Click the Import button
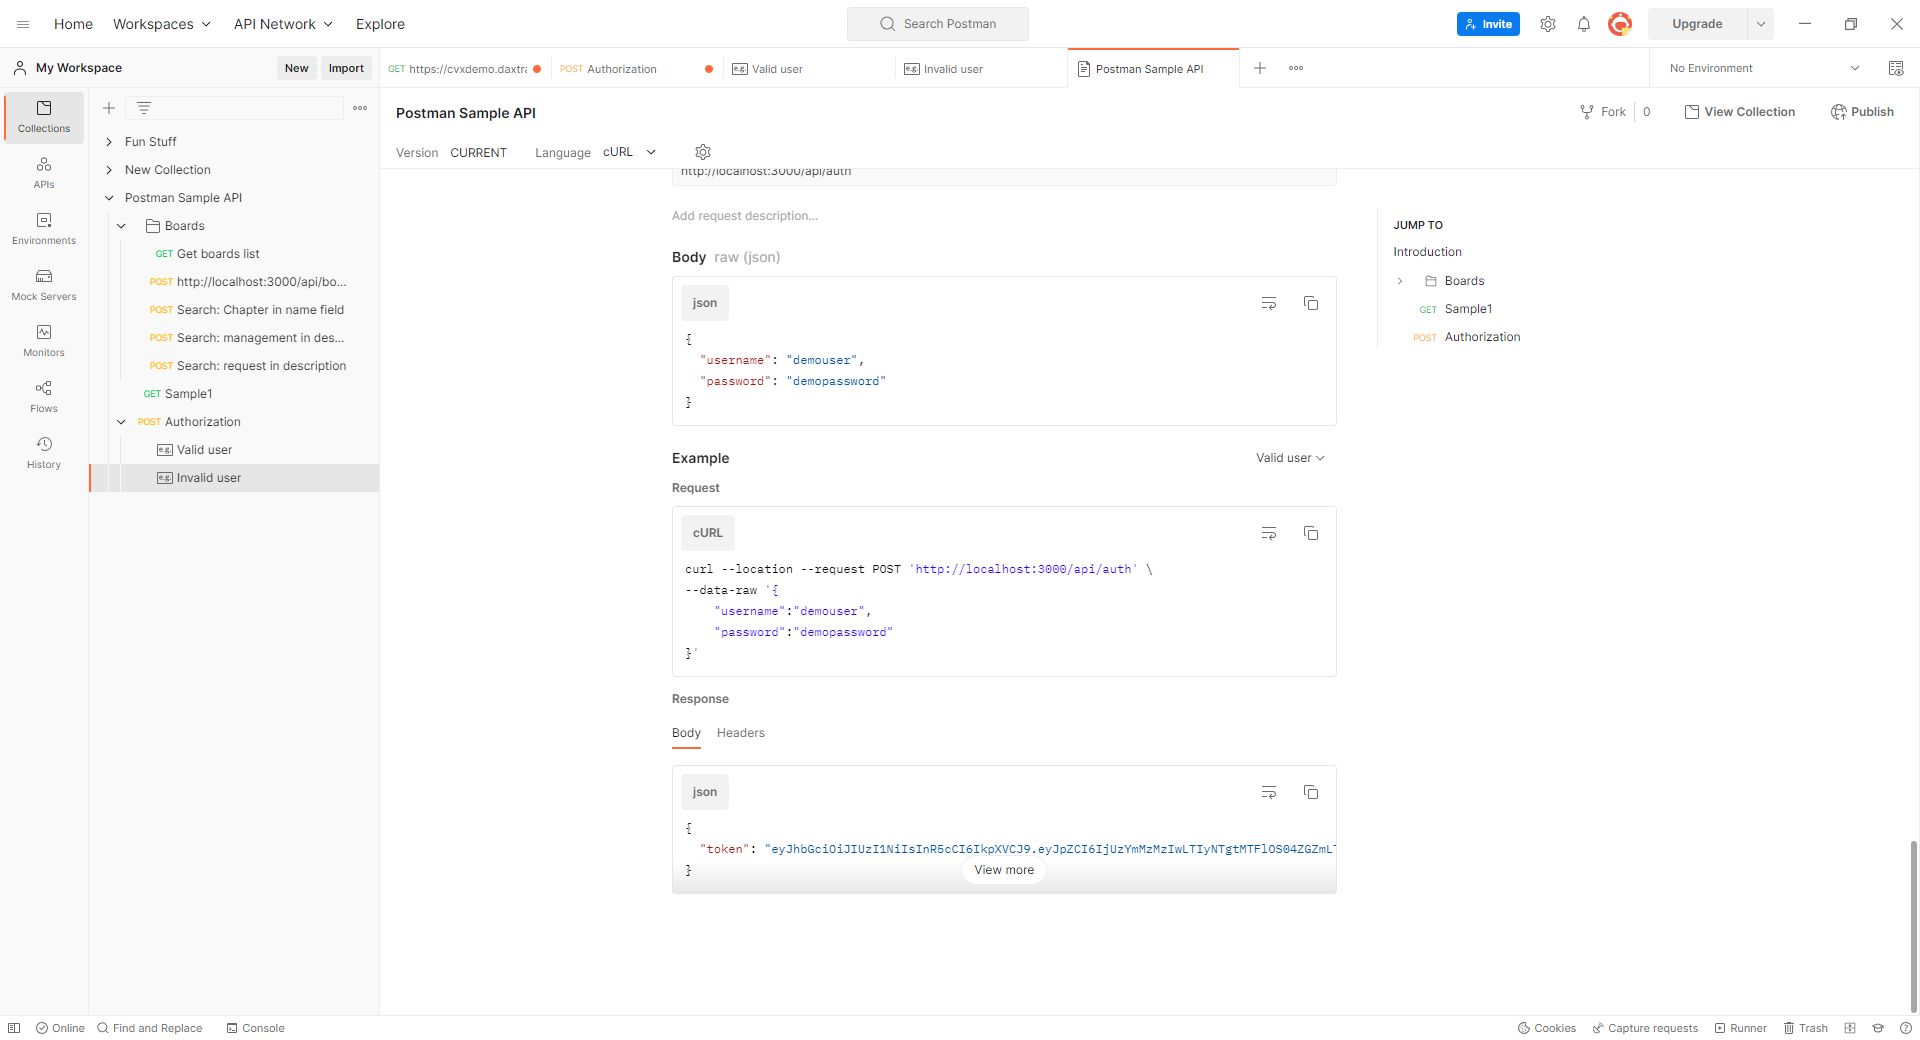The height and width of the screenshot is (1040, 1920). (346, 68)
